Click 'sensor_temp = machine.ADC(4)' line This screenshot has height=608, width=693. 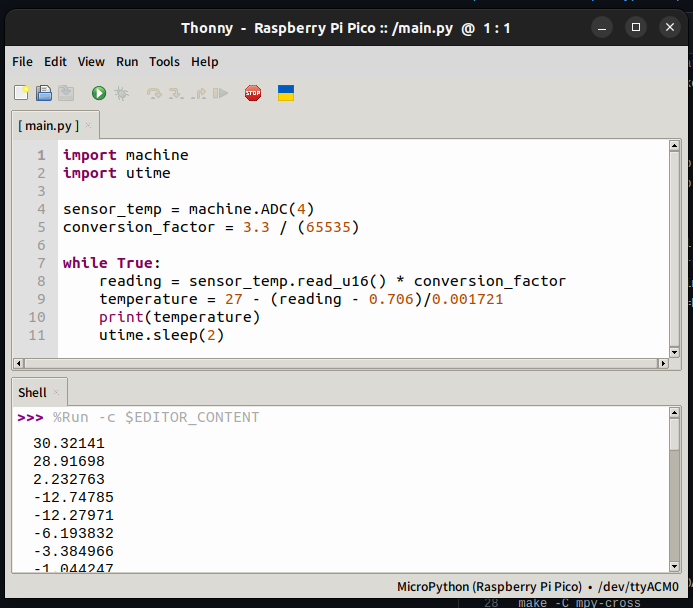(188, 209)
